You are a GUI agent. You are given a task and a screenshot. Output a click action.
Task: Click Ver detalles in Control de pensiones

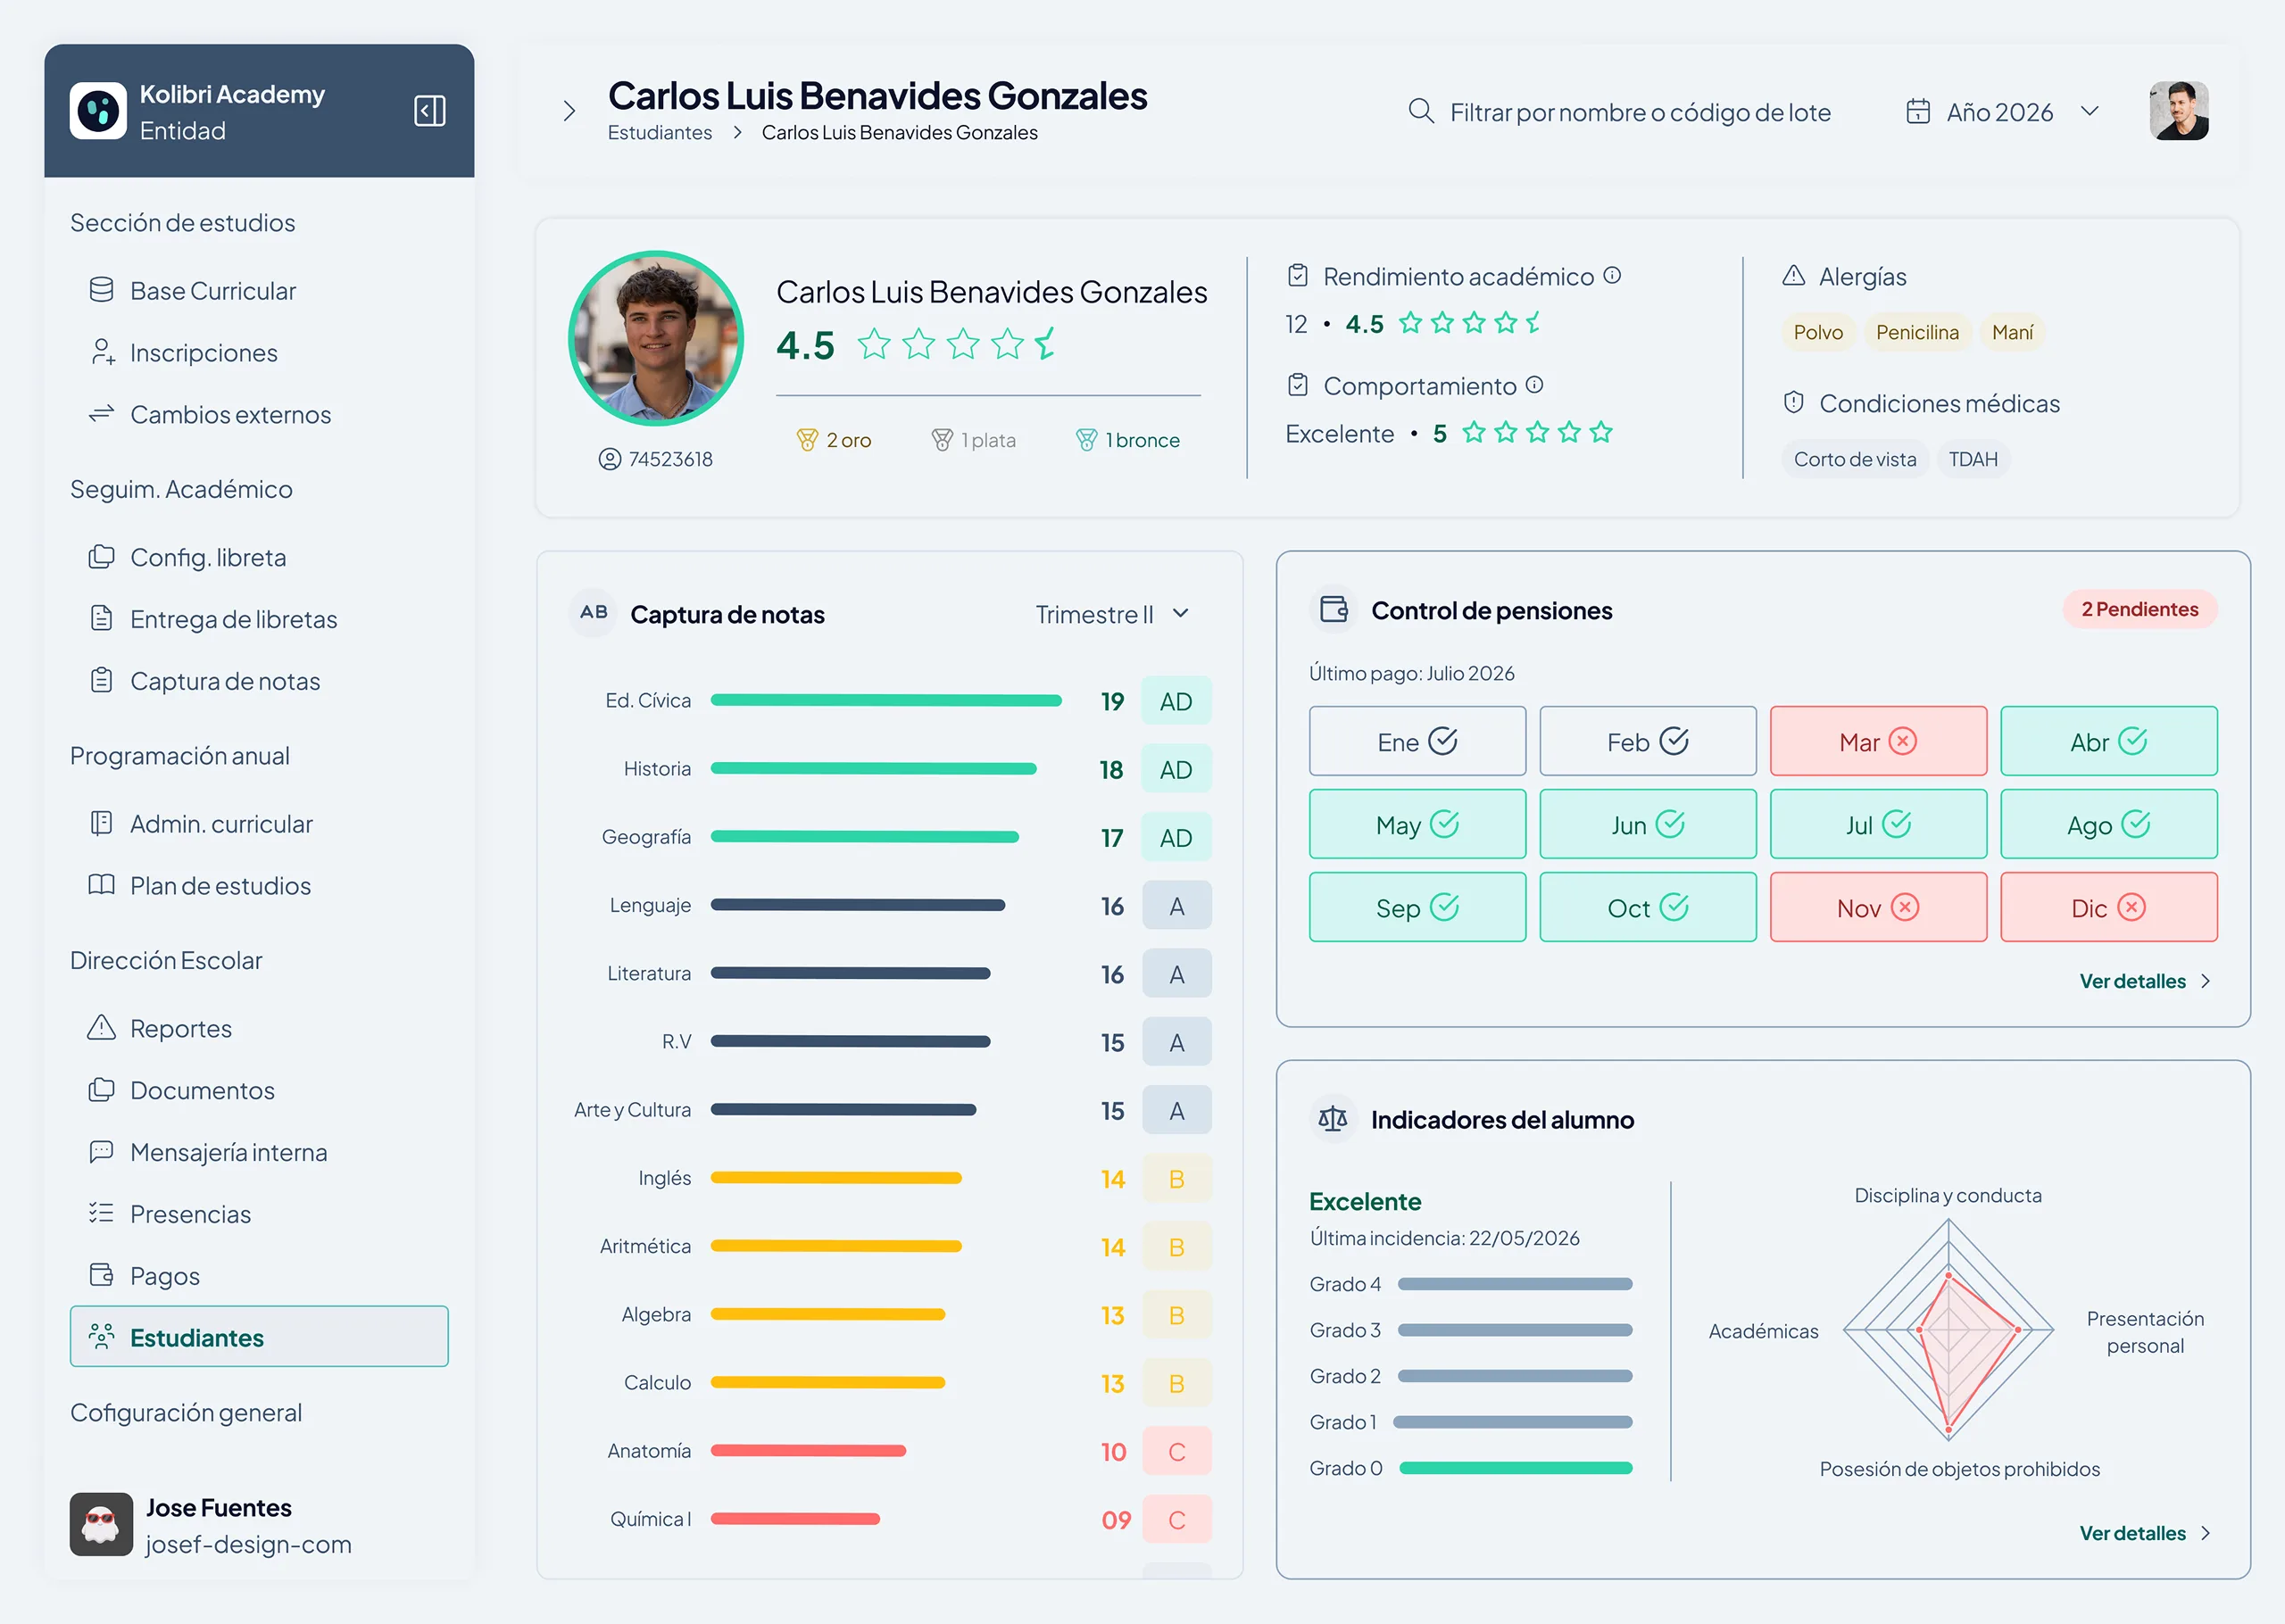(2144, 981)
